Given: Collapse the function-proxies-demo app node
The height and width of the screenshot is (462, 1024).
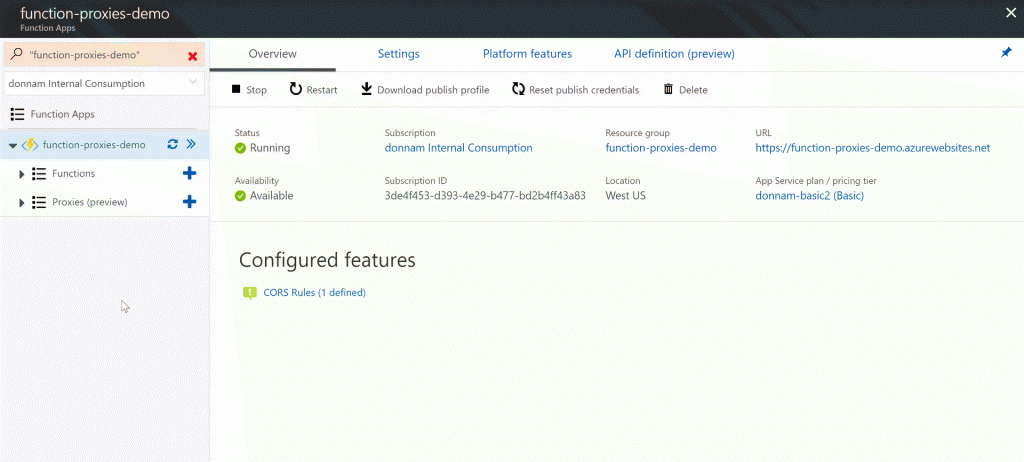Looking at the screenshot, I should tap(12, 145).
